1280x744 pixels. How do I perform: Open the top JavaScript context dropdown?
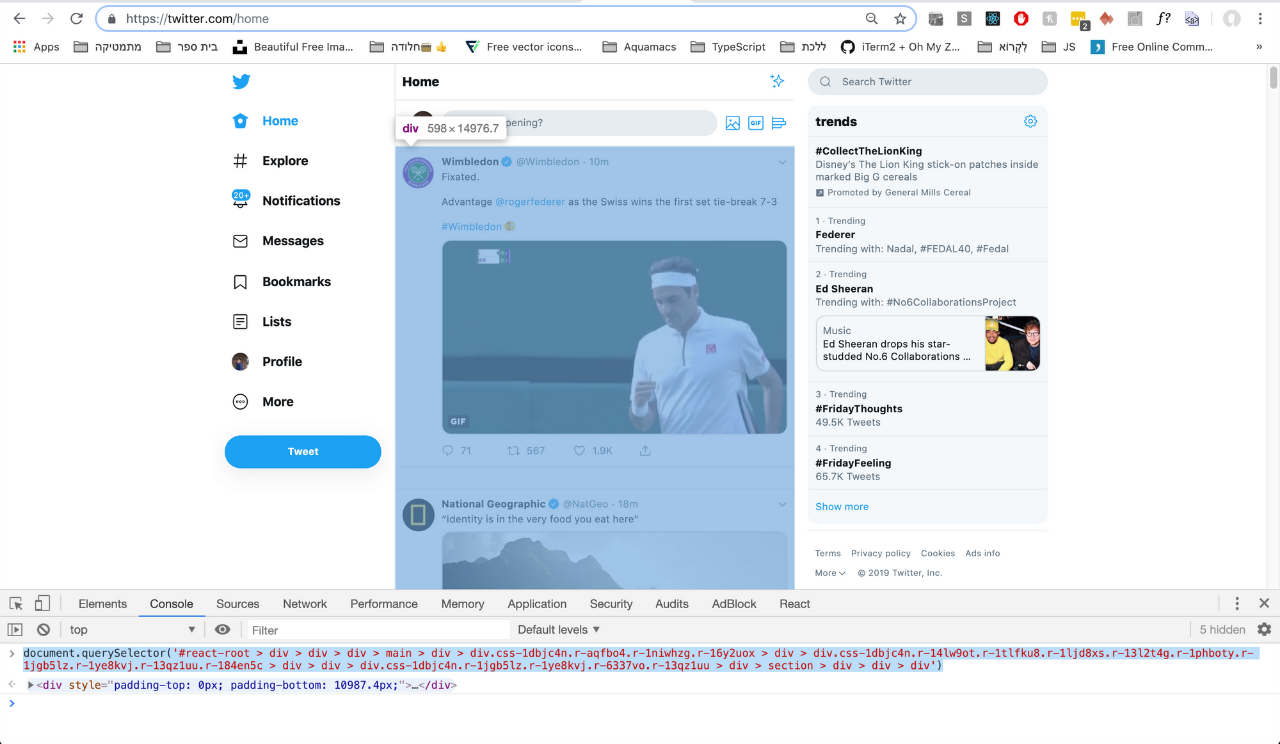click(132, 630)
